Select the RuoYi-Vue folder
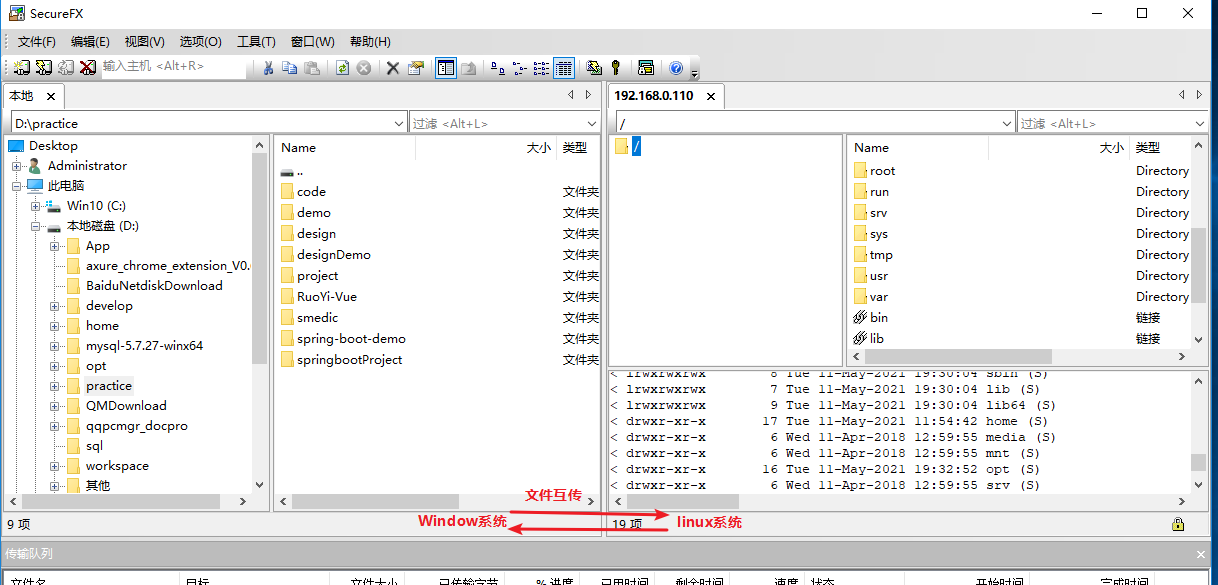The width and height of the screenshot is (1218, 585). point(326,296)
